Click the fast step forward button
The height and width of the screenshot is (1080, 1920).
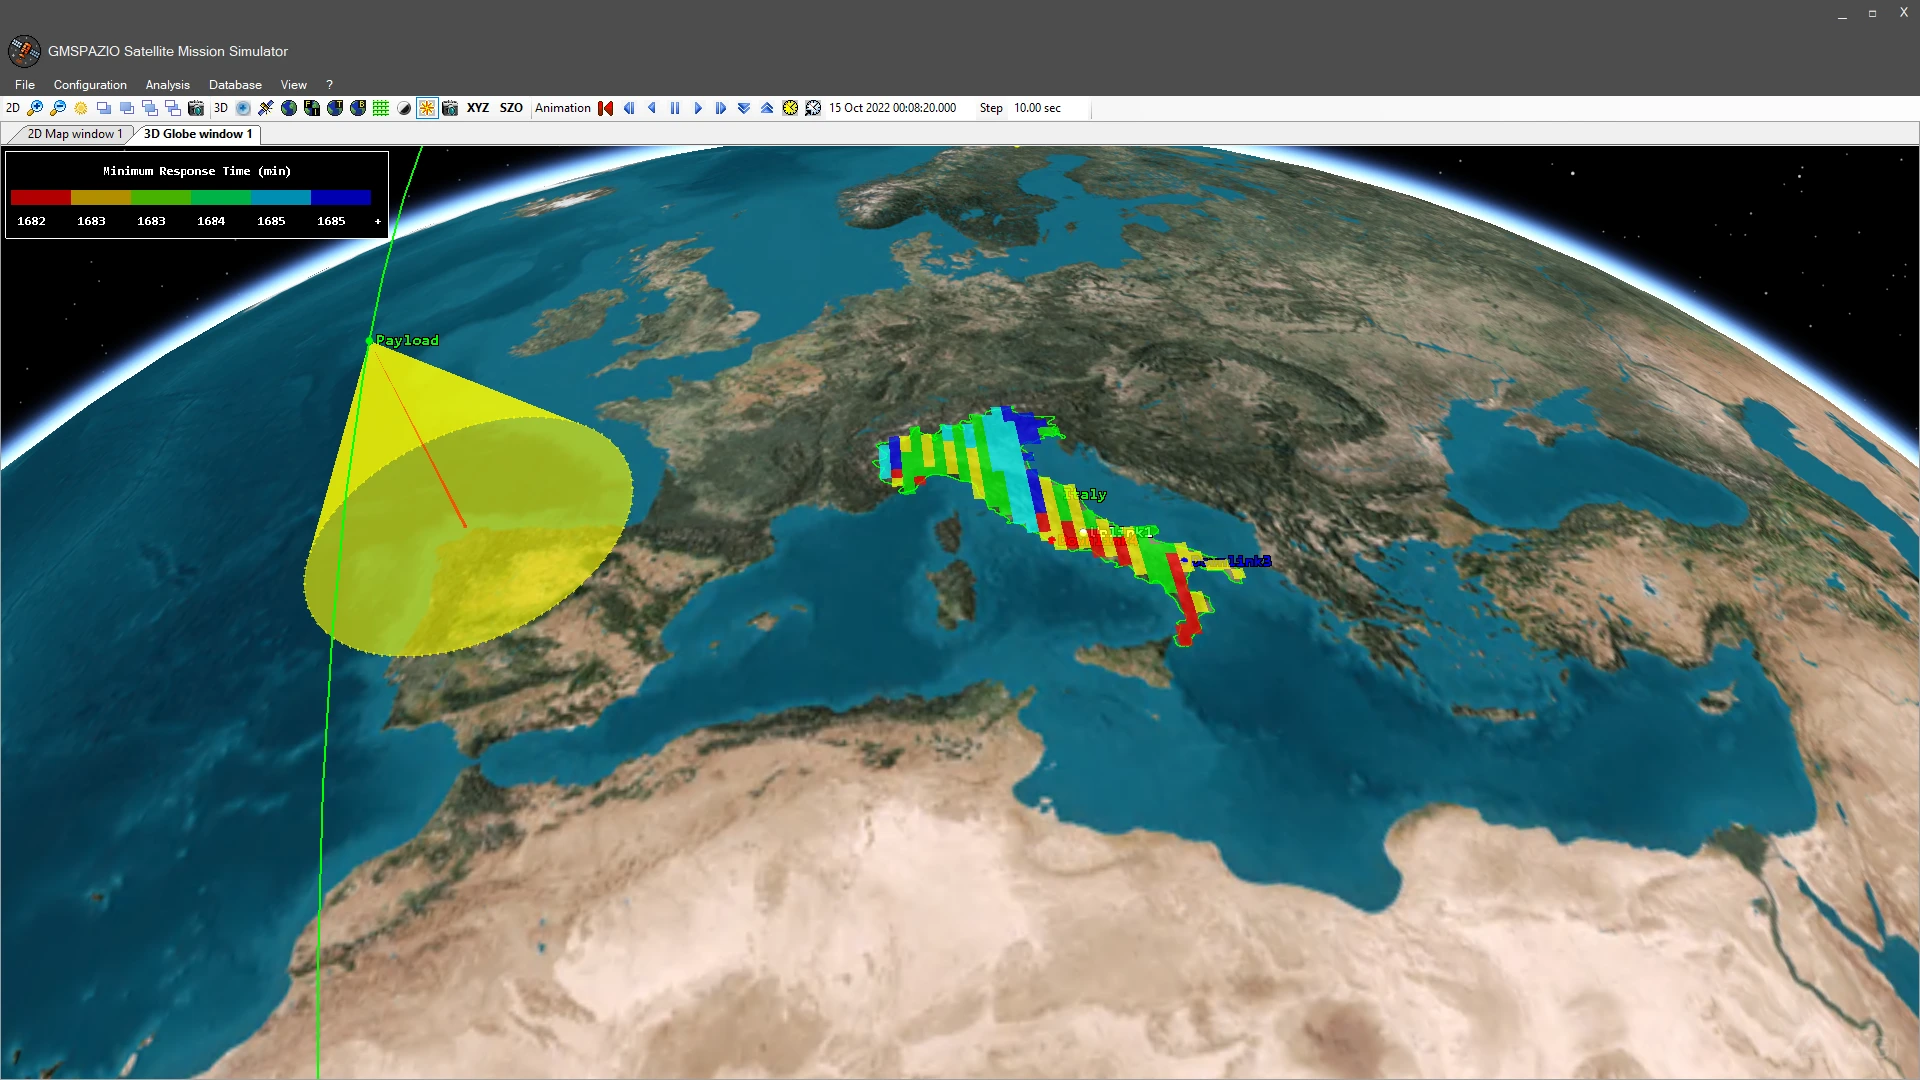coord(721,108)
